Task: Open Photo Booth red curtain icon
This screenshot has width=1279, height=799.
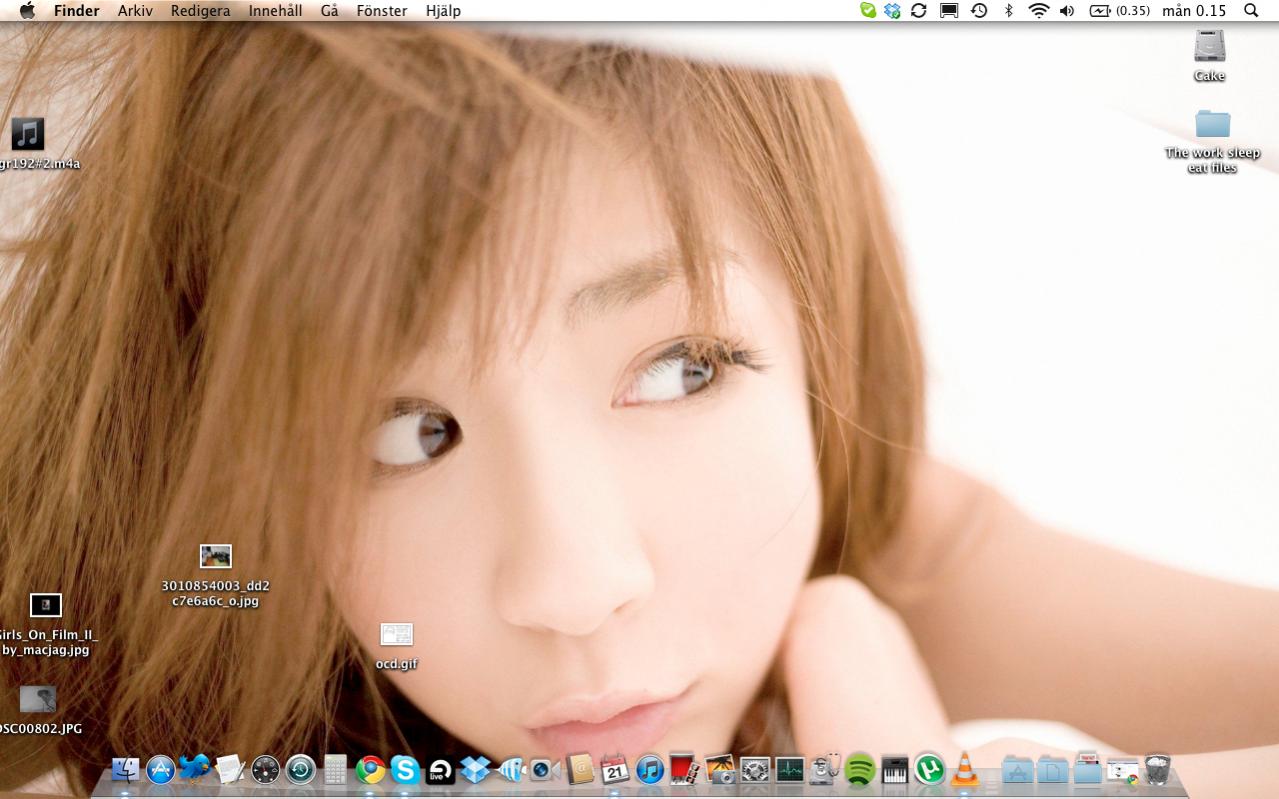Action: [685, 769]
